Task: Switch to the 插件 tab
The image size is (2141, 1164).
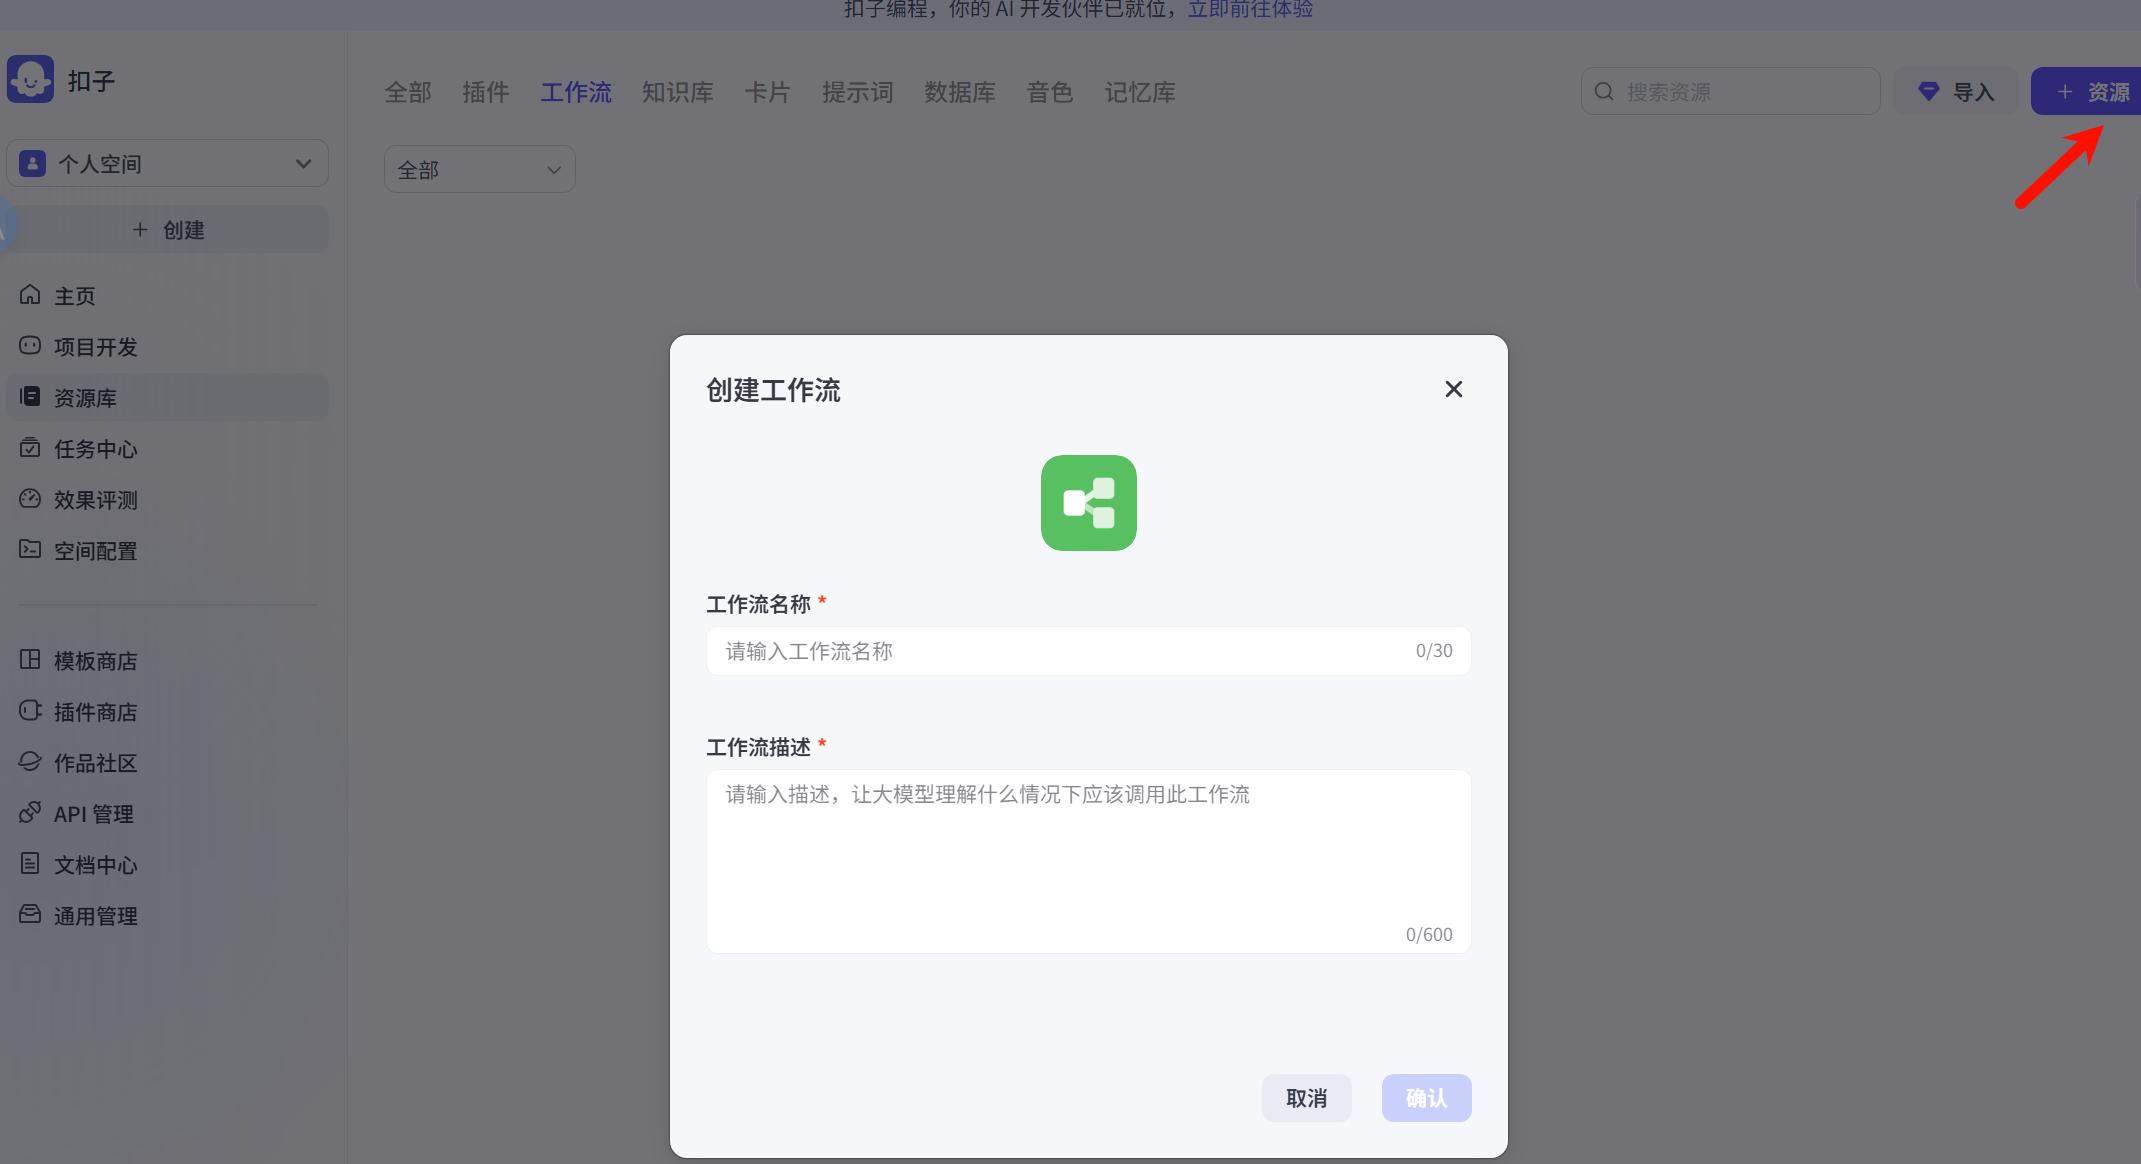Action: (486, 92)
